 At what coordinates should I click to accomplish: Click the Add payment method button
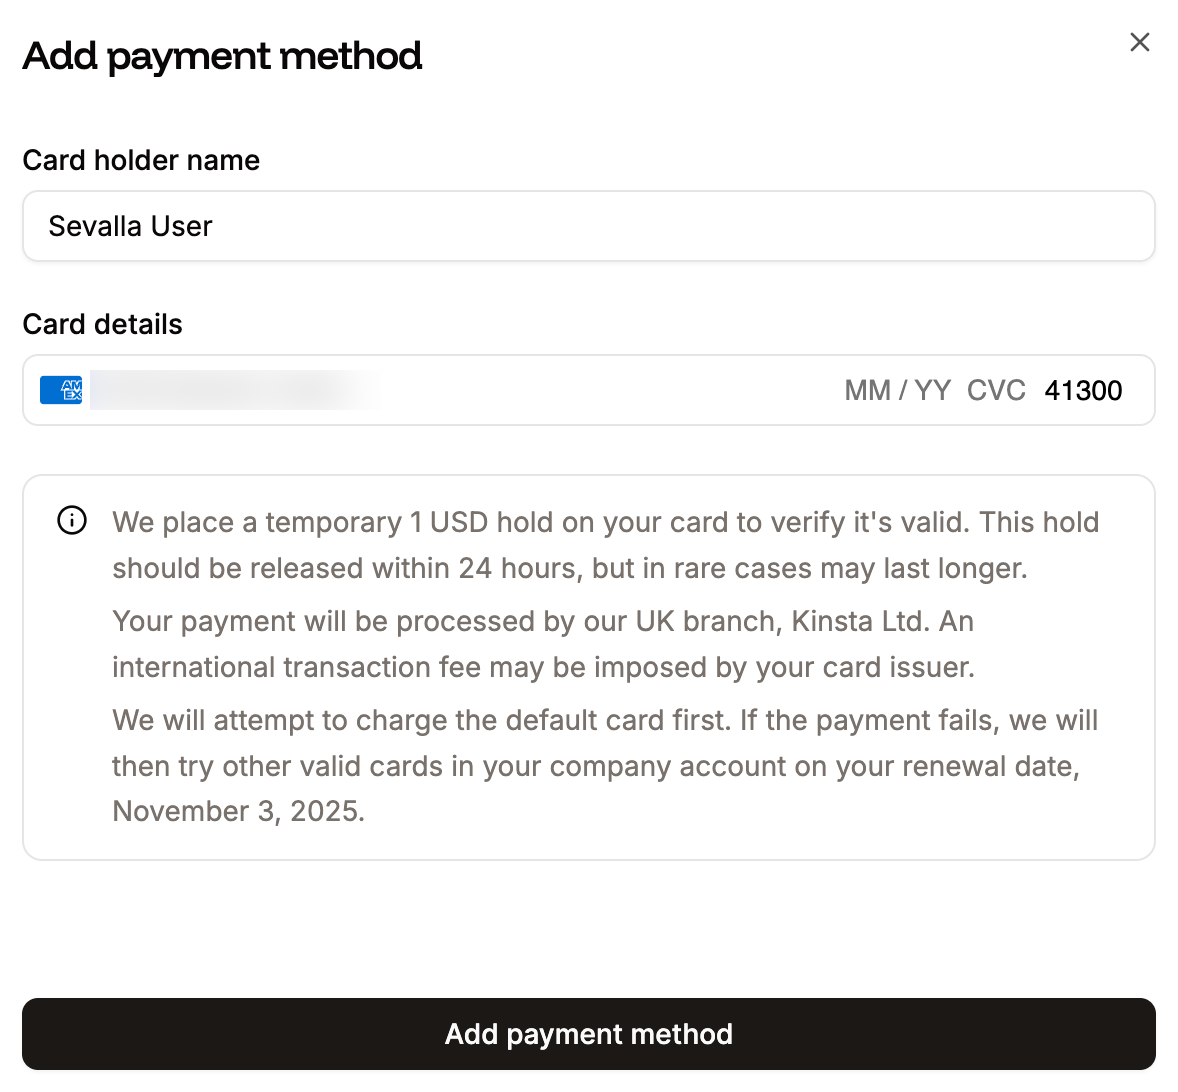pyautogui.click(x=588, y=1034)
